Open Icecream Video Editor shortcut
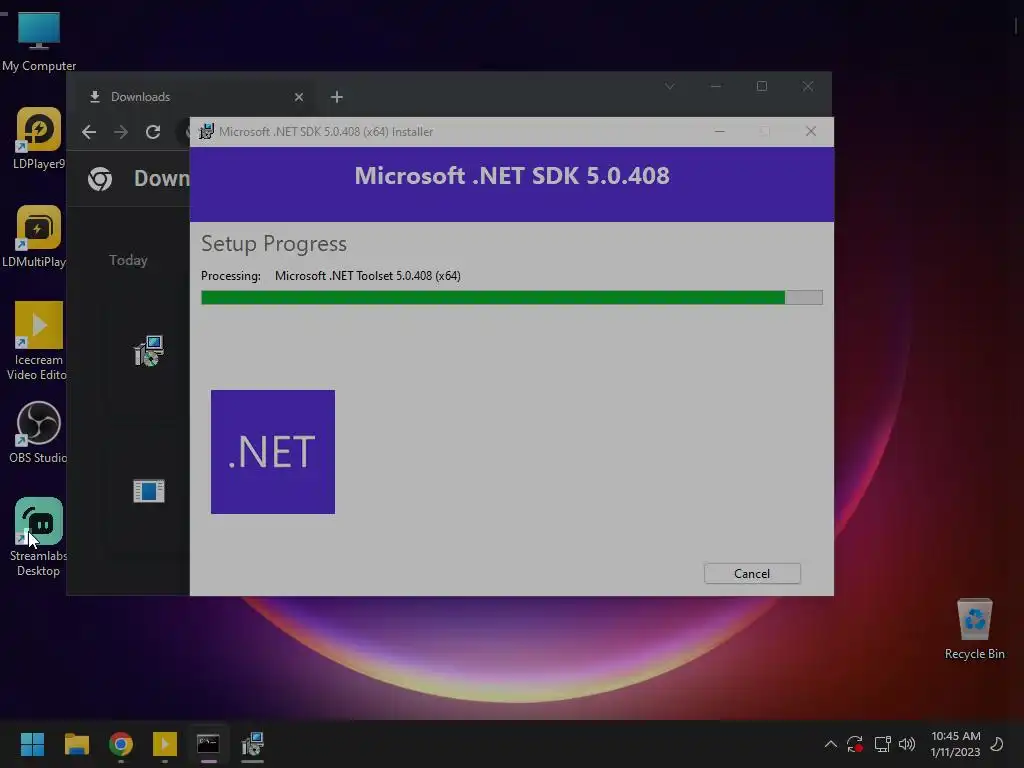1024x768 pixels. (x=38, y=340)
